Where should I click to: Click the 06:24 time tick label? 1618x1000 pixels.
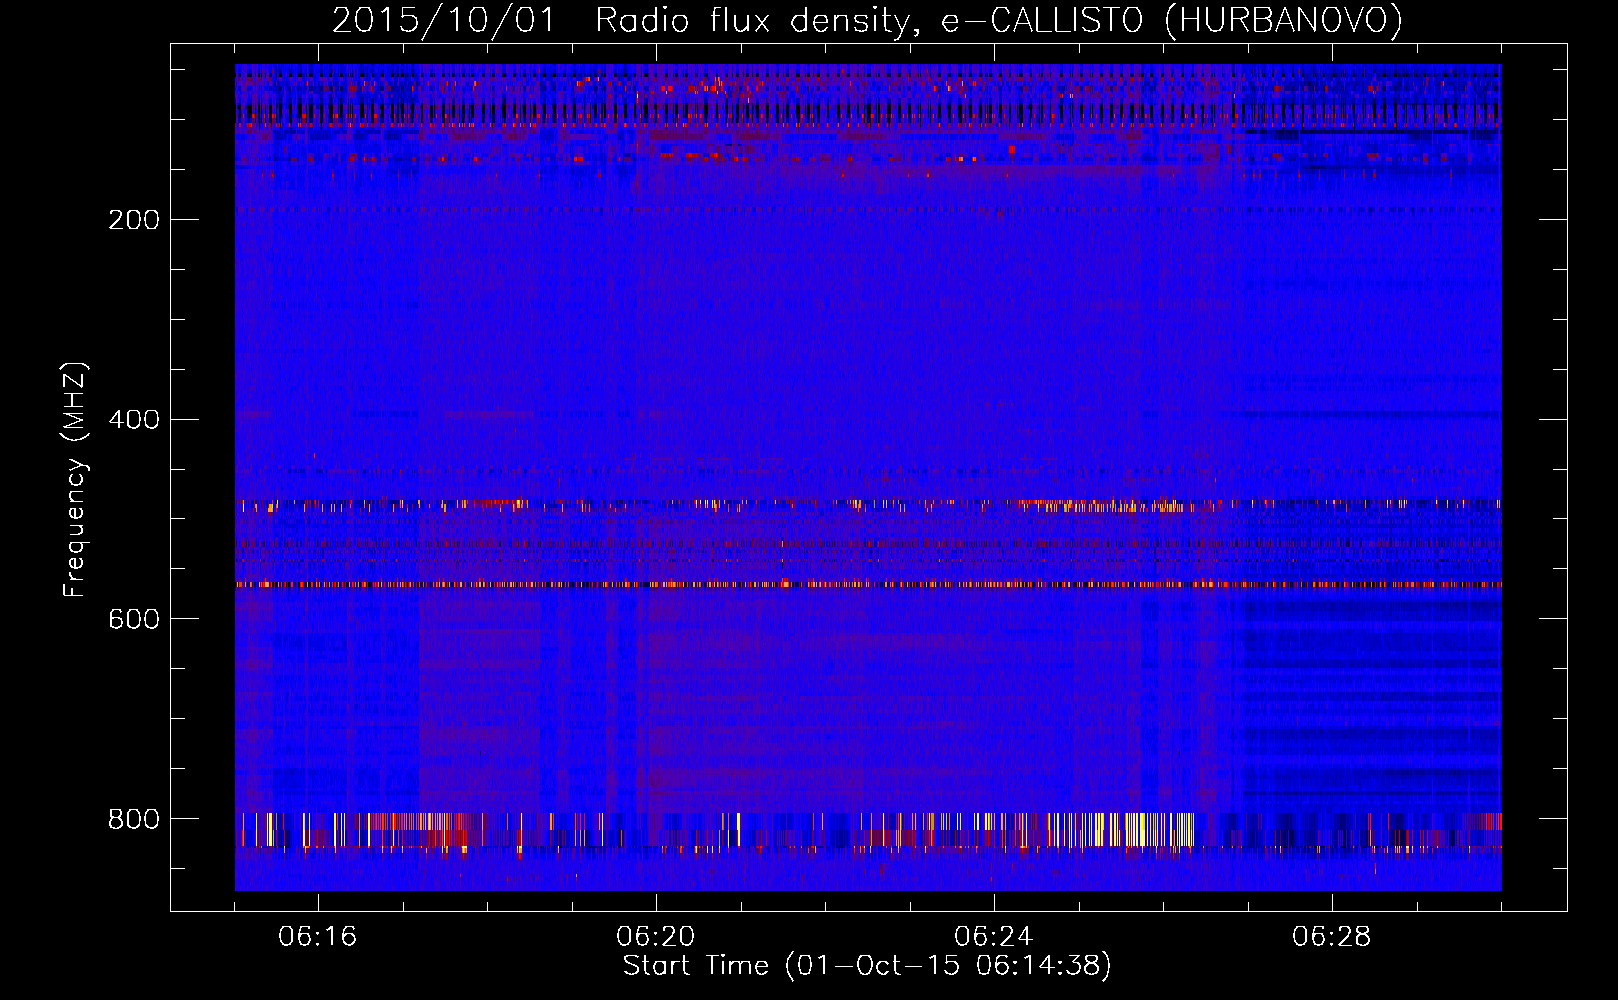pyautogui.click(x=994, y=937)
